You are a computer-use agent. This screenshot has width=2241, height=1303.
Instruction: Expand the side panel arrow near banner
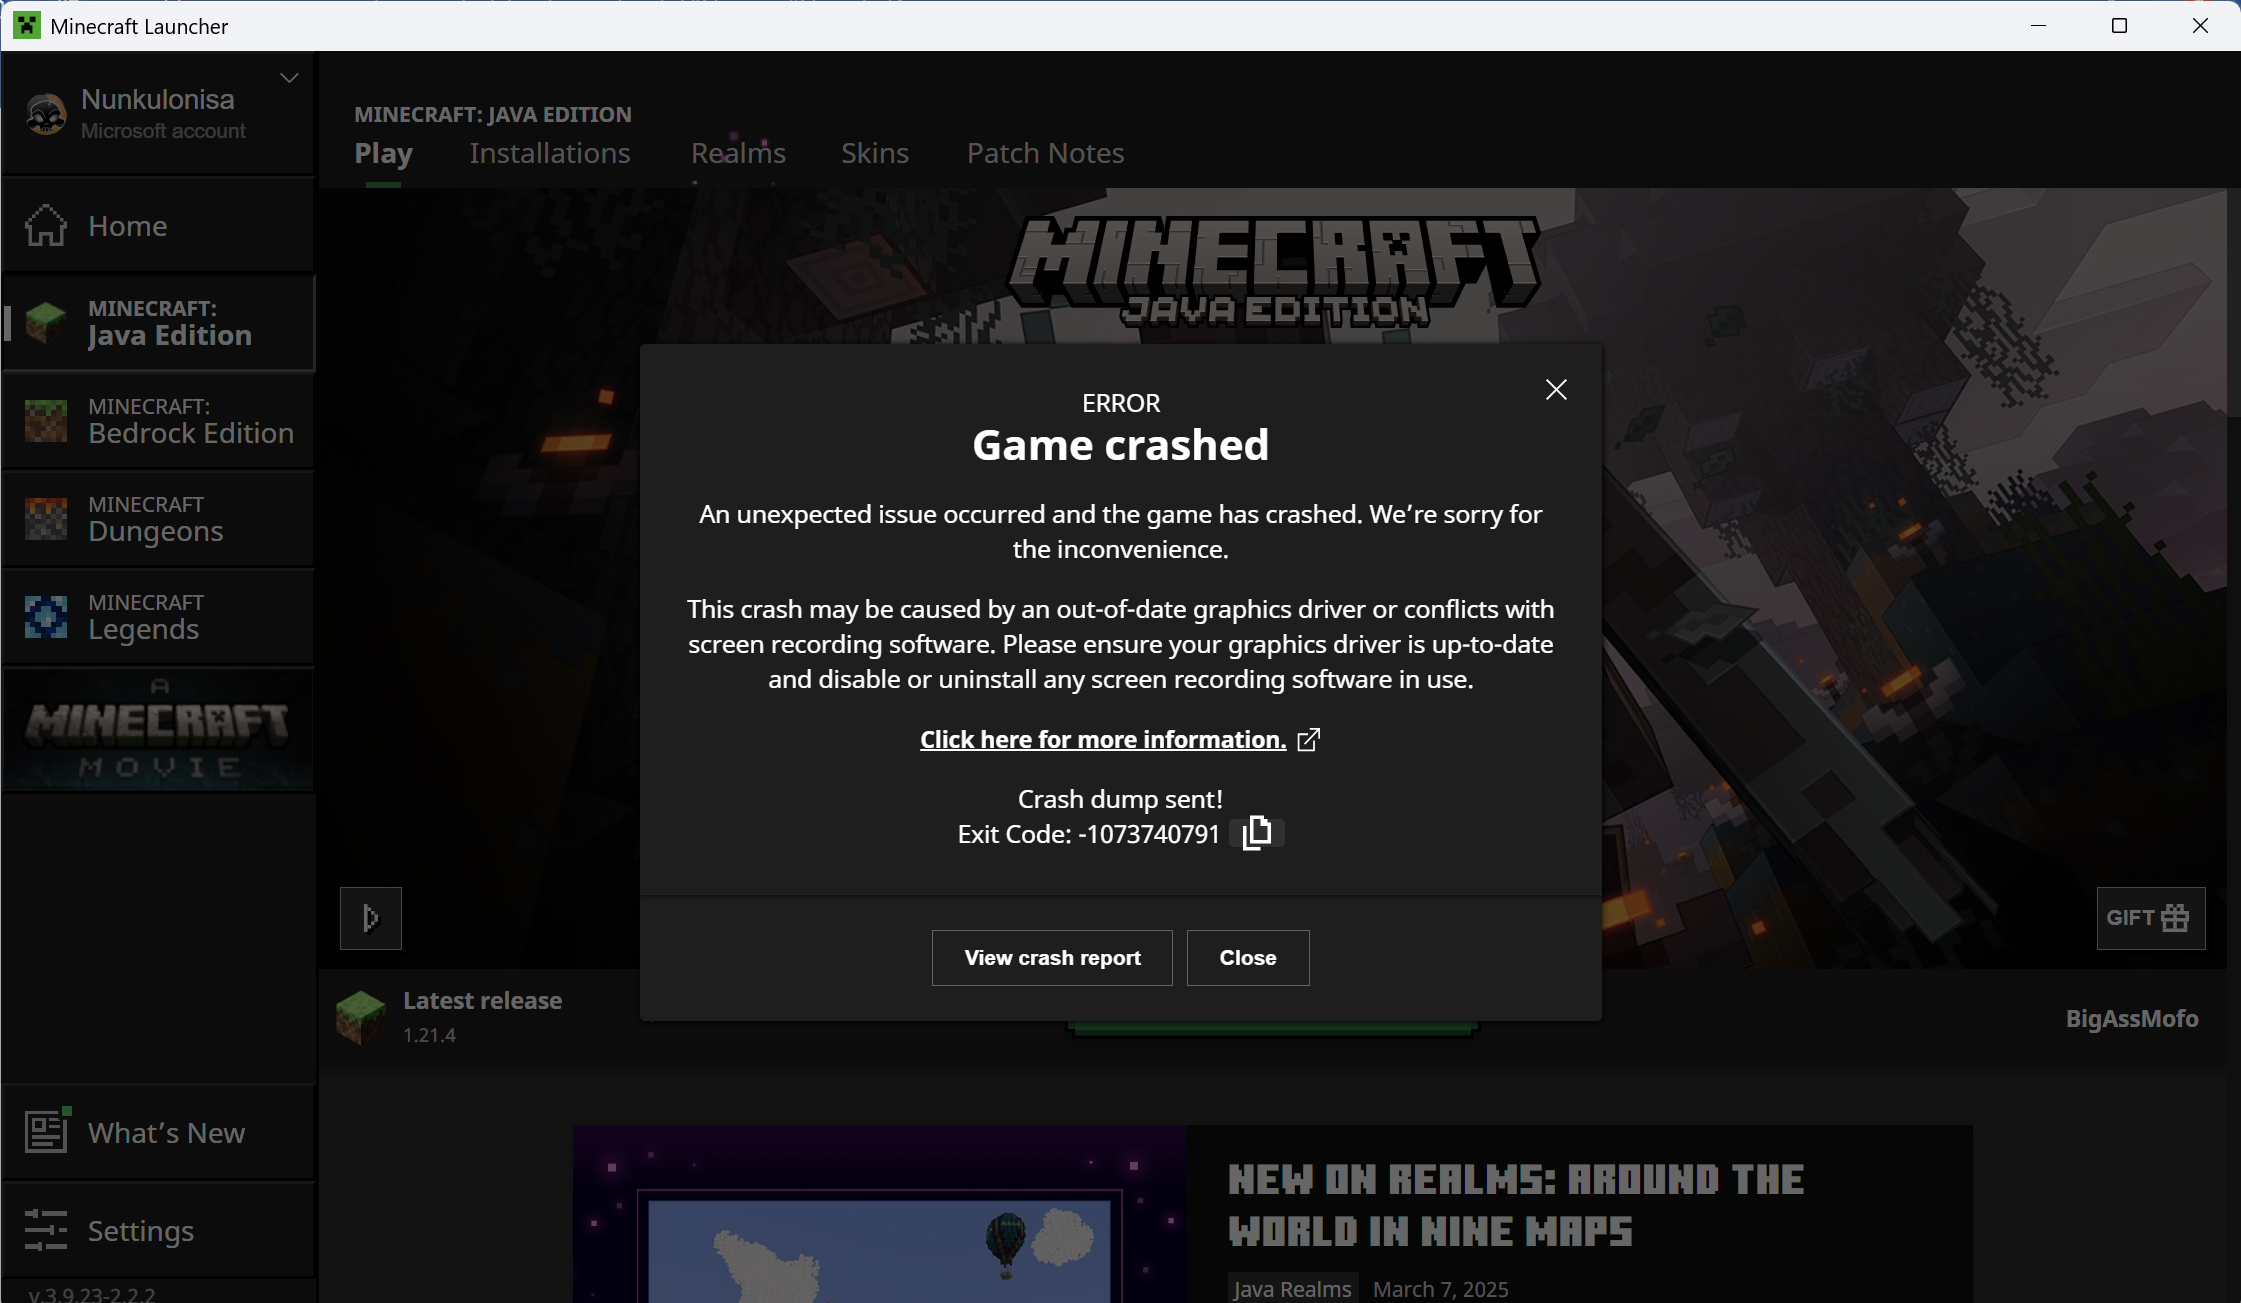click(371, 918)
